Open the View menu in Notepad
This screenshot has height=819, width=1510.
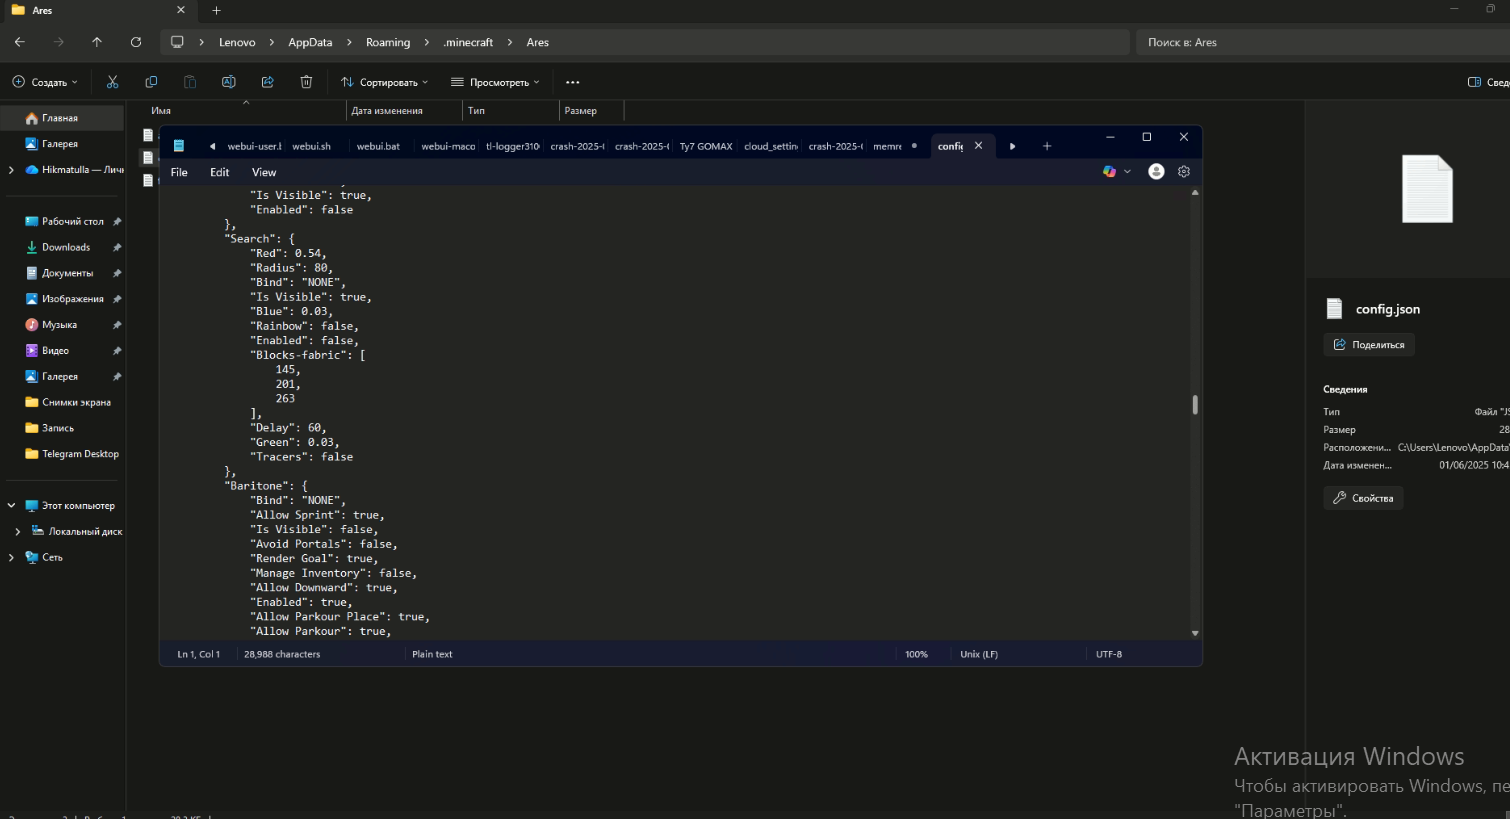click(263, 171)
